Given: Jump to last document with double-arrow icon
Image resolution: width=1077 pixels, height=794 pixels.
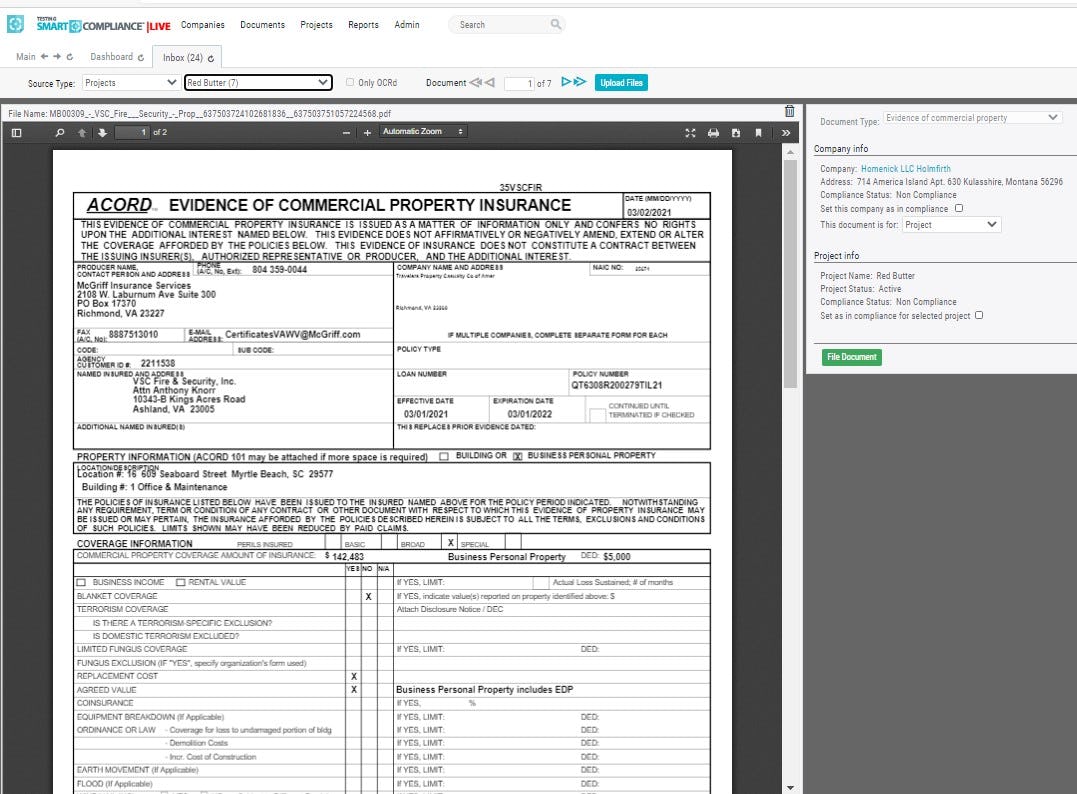Looking at the screenshot, I should [581, 83].
